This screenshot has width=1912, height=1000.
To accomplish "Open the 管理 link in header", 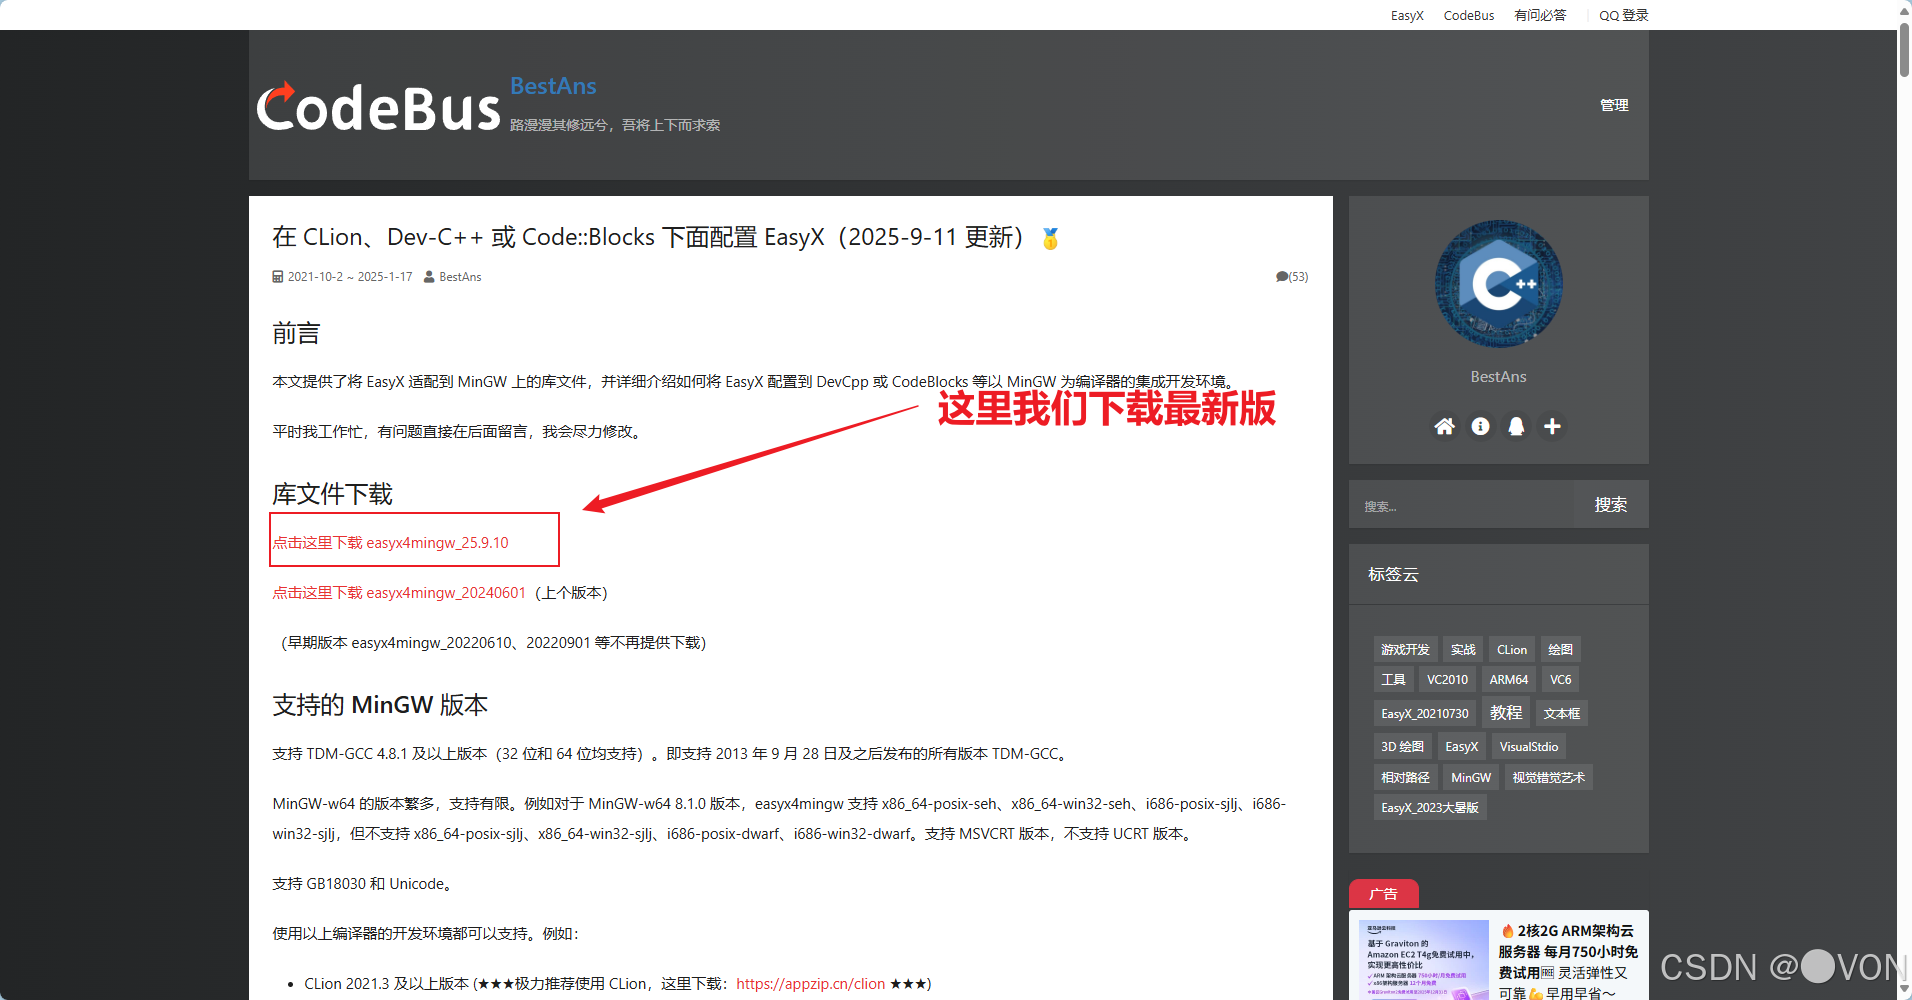I will [x=1614, y=105].
